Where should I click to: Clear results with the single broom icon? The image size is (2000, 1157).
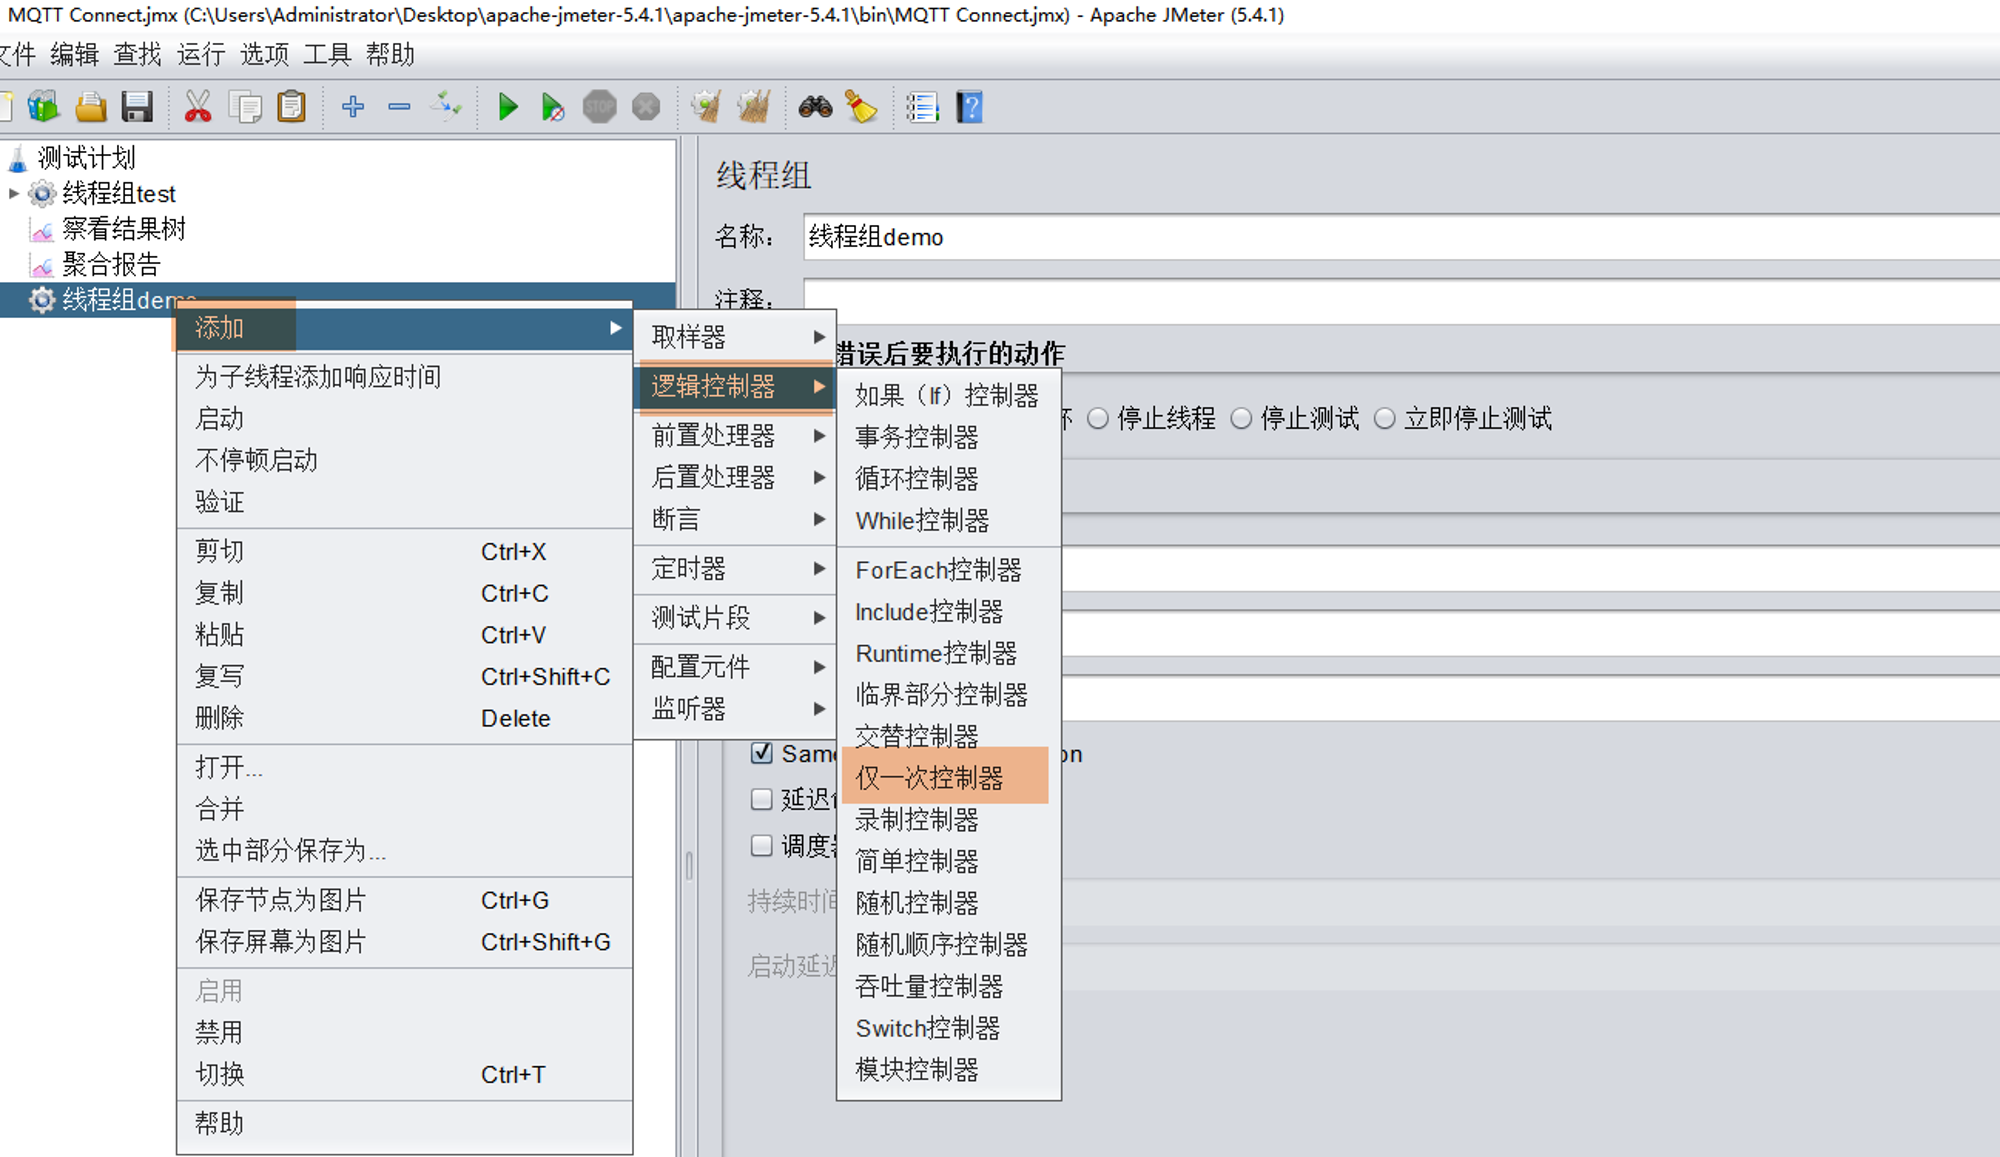pyautogui.click(x=707, y=106)
